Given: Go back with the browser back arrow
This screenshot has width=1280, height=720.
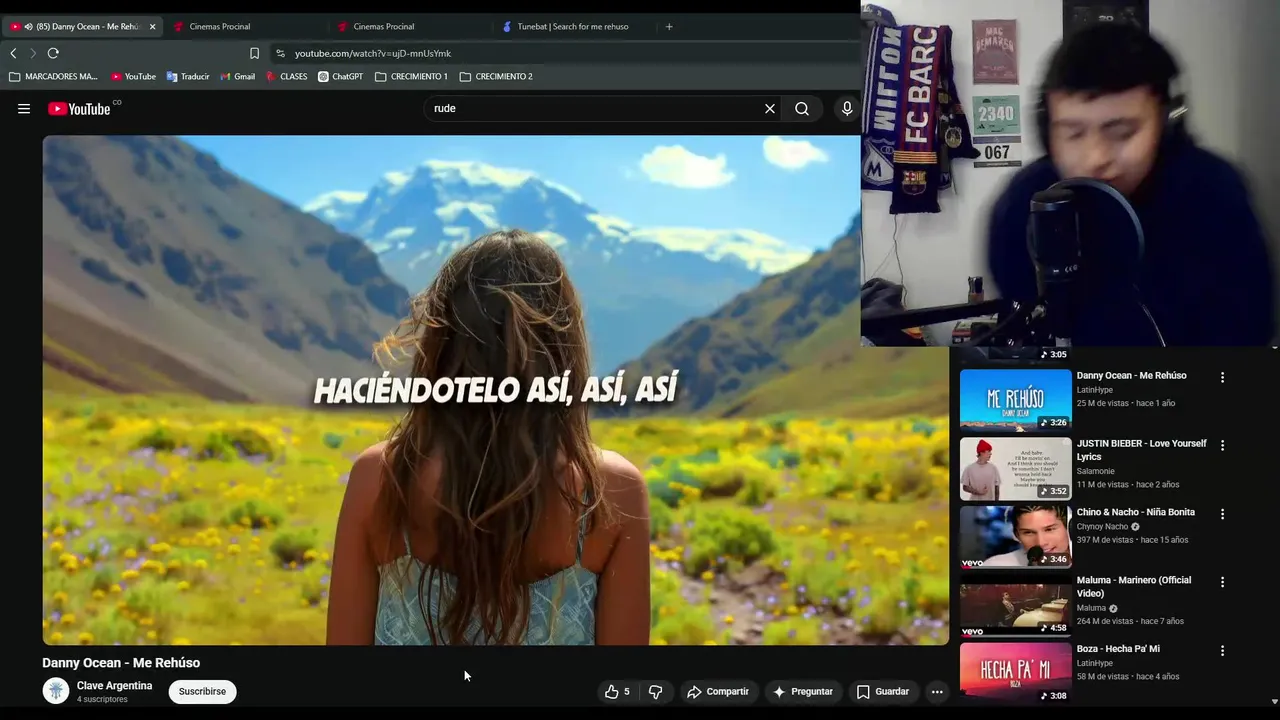Looking at the screenshot, I should click(x=13, y=53).
